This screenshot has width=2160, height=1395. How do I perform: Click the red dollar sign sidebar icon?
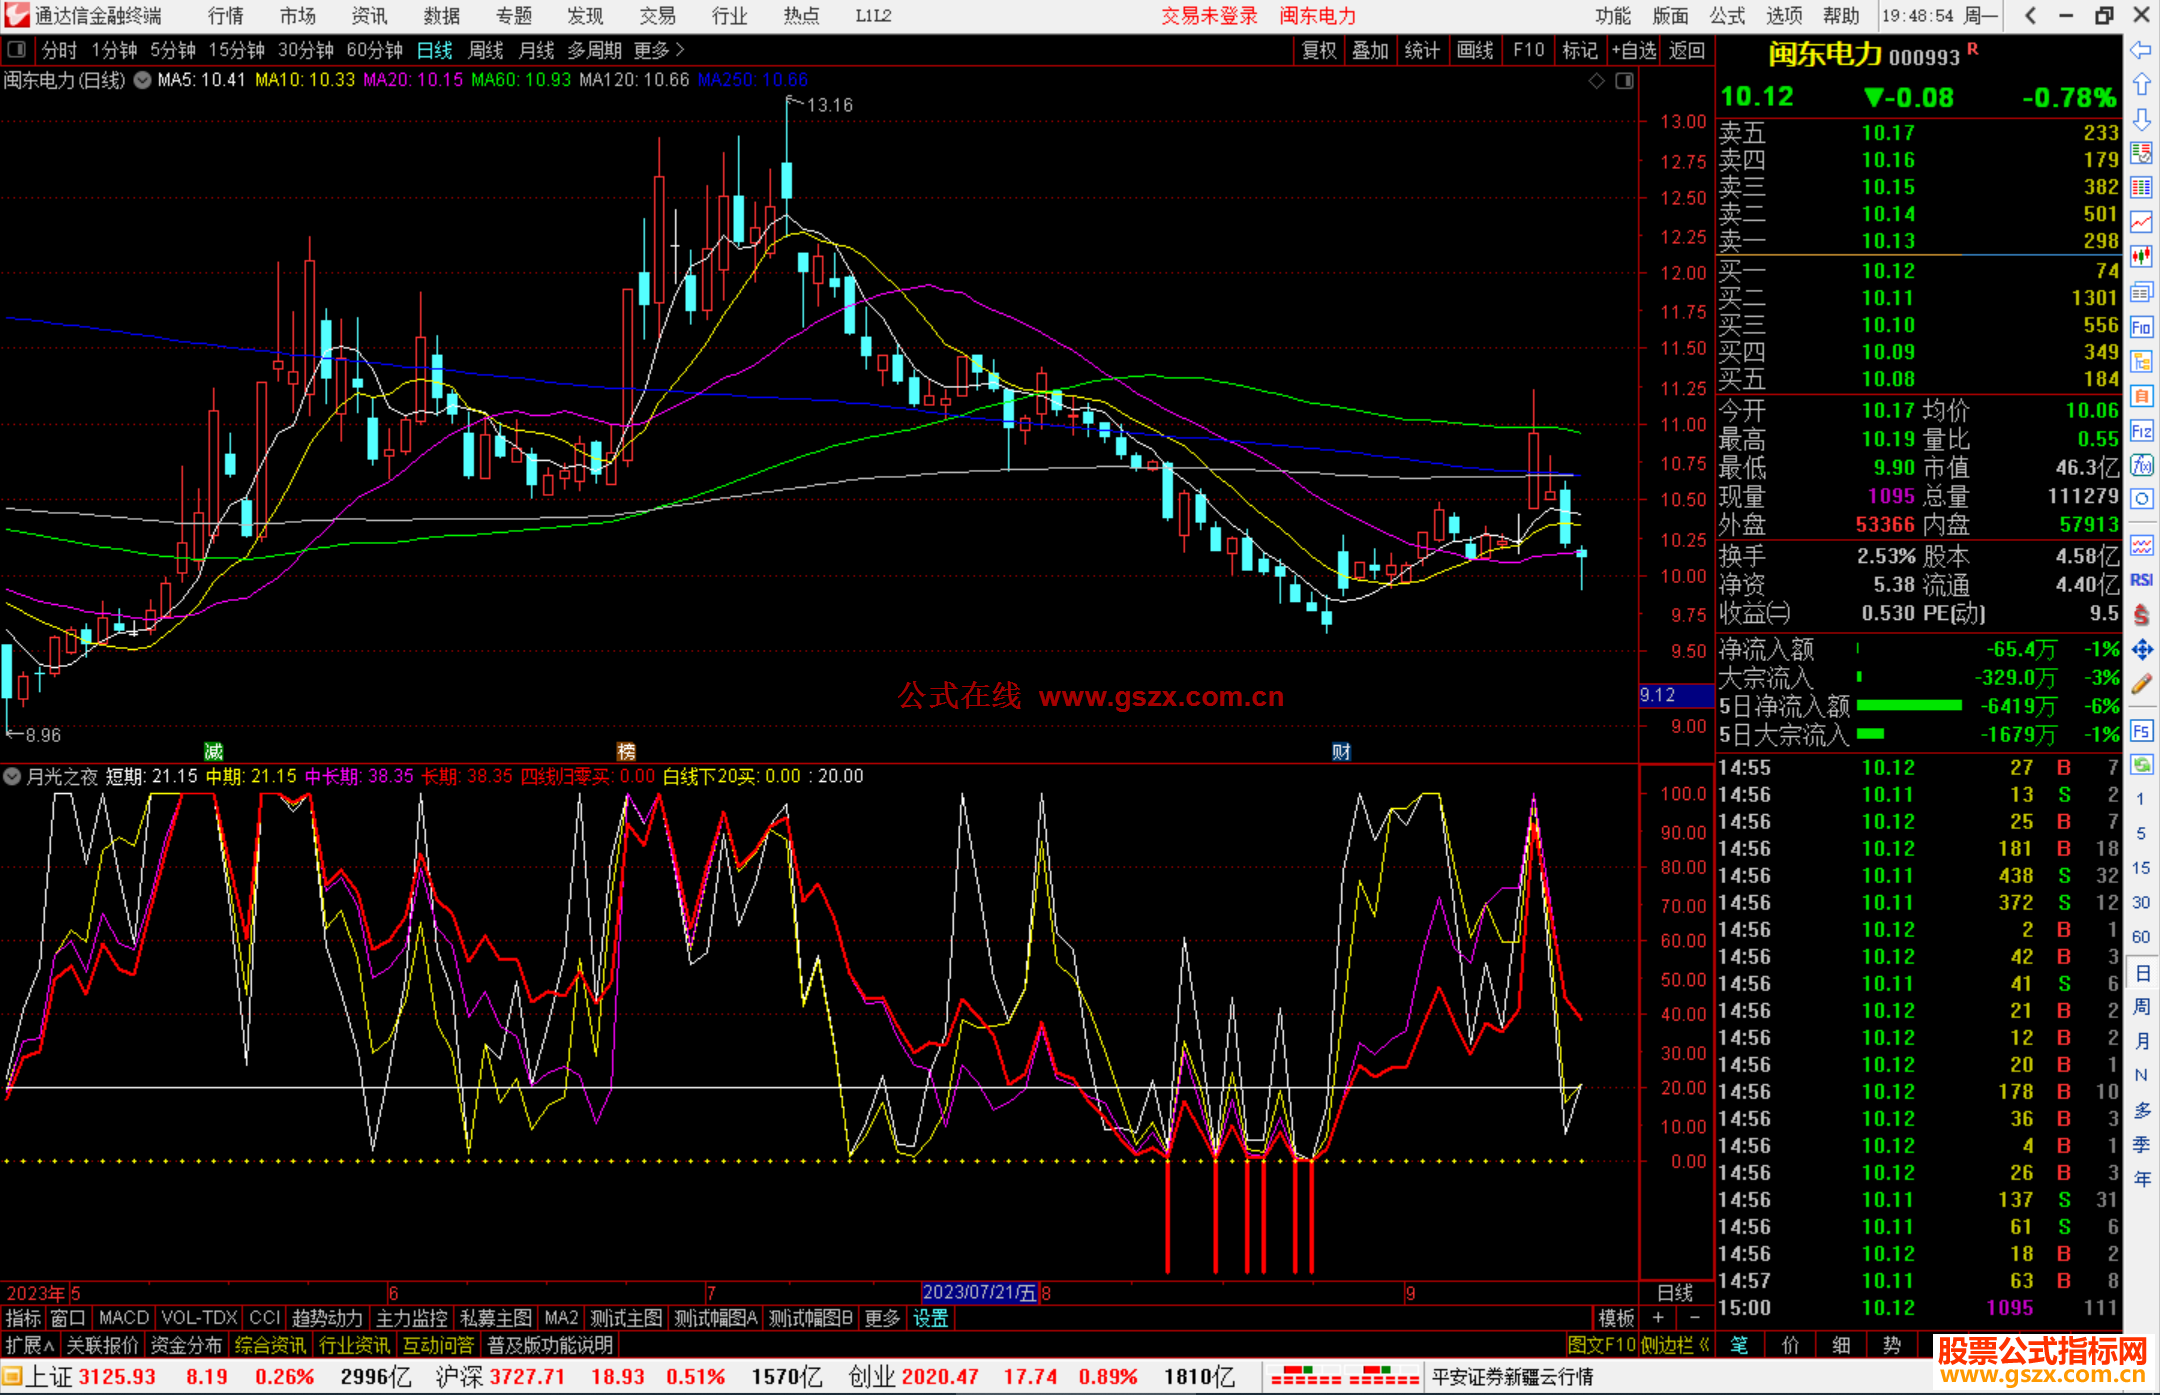tap(2141, 615)
